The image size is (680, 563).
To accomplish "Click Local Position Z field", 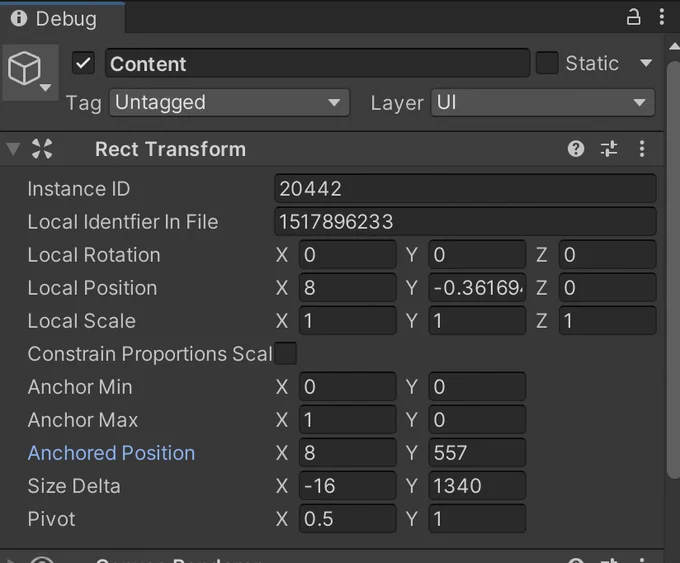I will coord(608,288).
